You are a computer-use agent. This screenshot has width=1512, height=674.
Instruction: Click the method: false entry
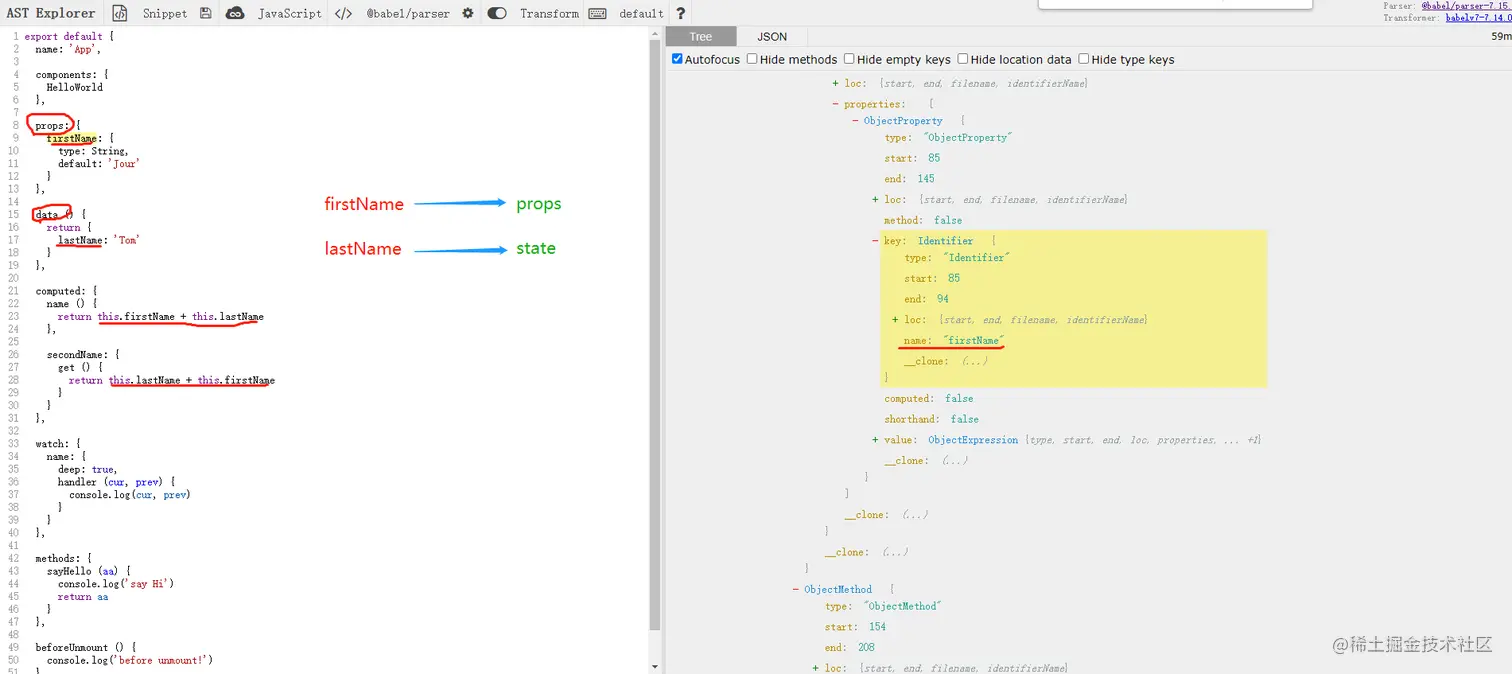pyautogui.click(x=923, y=220)
